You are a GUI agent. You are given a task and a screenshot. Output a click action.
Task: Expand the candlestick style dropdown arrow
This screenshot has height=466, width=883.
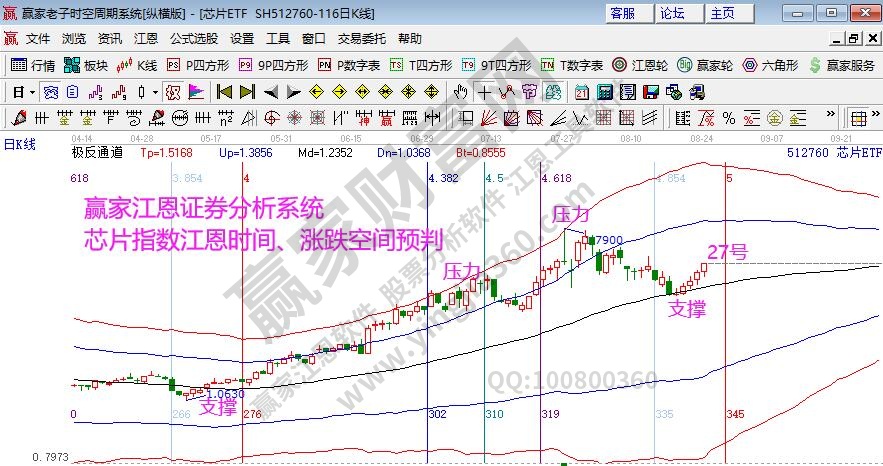coord(155,92)
